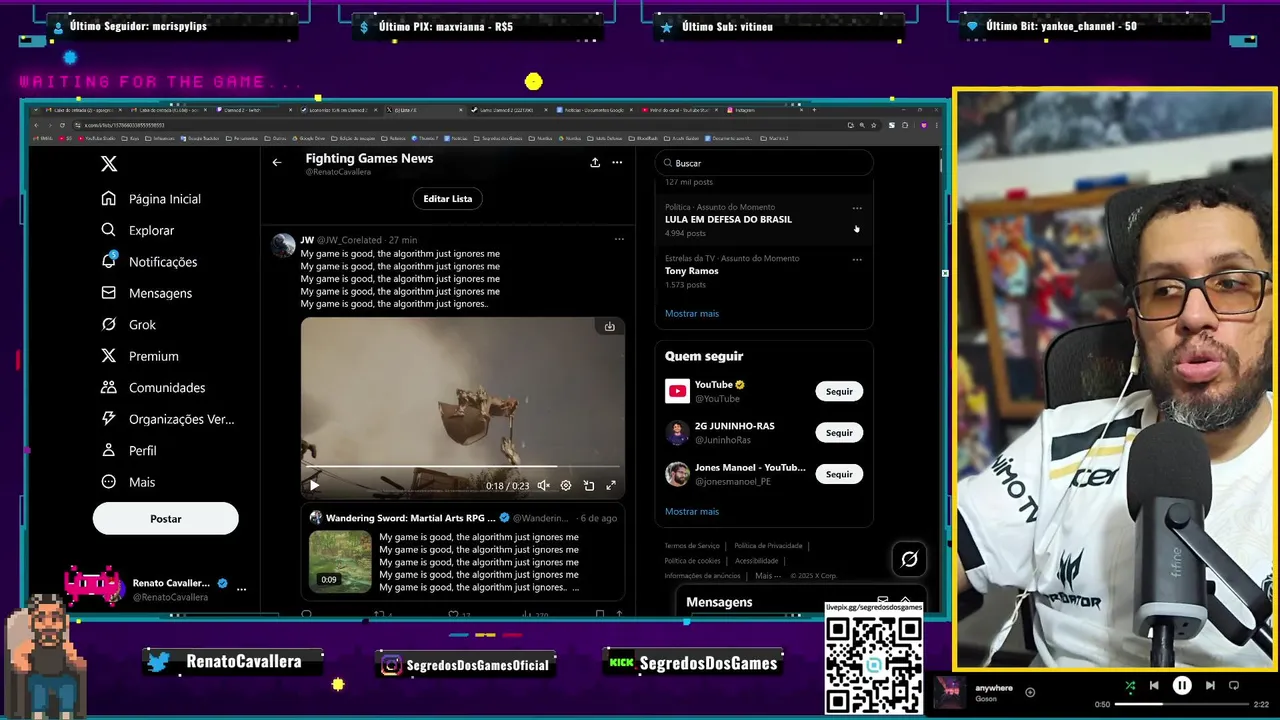This screenshot has width=1280, height=720.
Task: Click the Editar Lista button
Action: pyautogui.click(x=447, y=198)
